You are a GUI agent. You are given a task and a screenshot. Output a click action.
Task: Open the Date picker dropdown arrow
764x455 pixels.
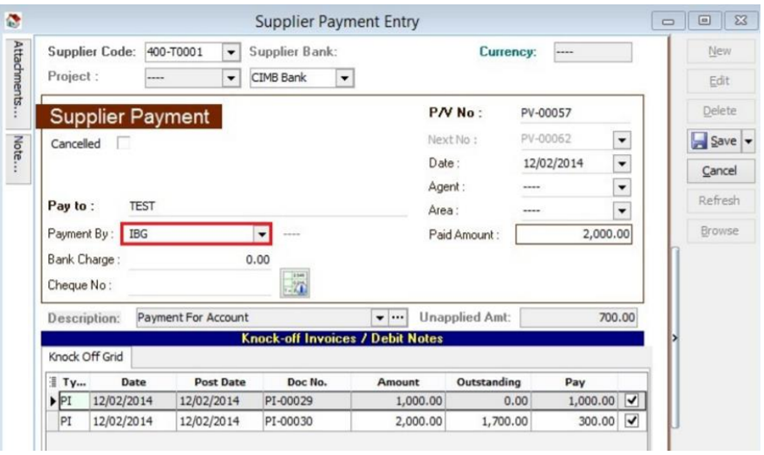coord(622,163)
